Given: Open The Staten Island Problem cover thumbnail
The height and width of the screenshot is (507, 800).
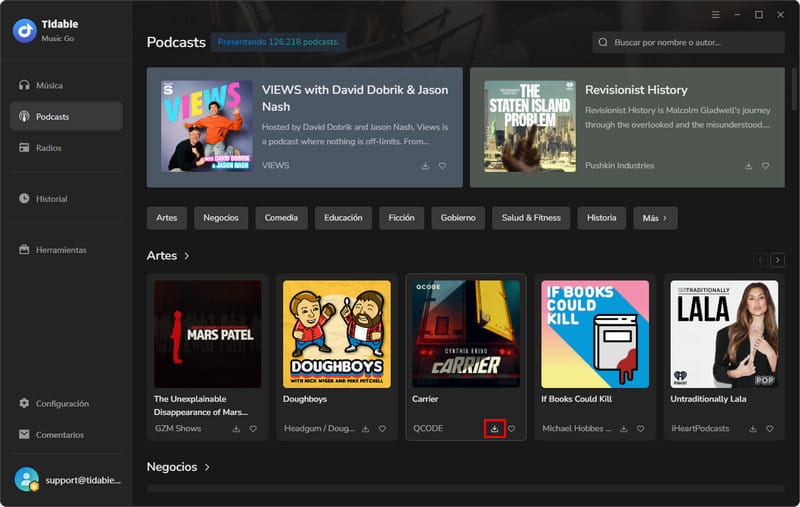Looking at the screenshot, I should [530, 126].
